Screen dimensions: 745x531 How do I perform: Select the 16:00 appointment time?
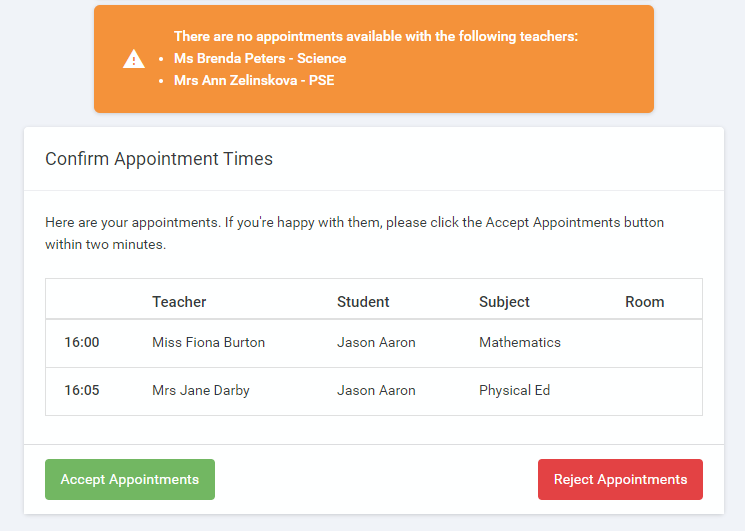point(82,342)
